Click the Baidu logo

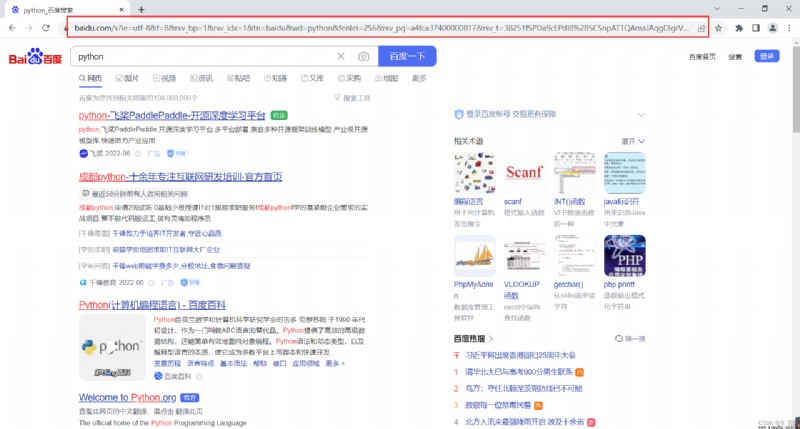pyautogui.click(x=35, y=57)
